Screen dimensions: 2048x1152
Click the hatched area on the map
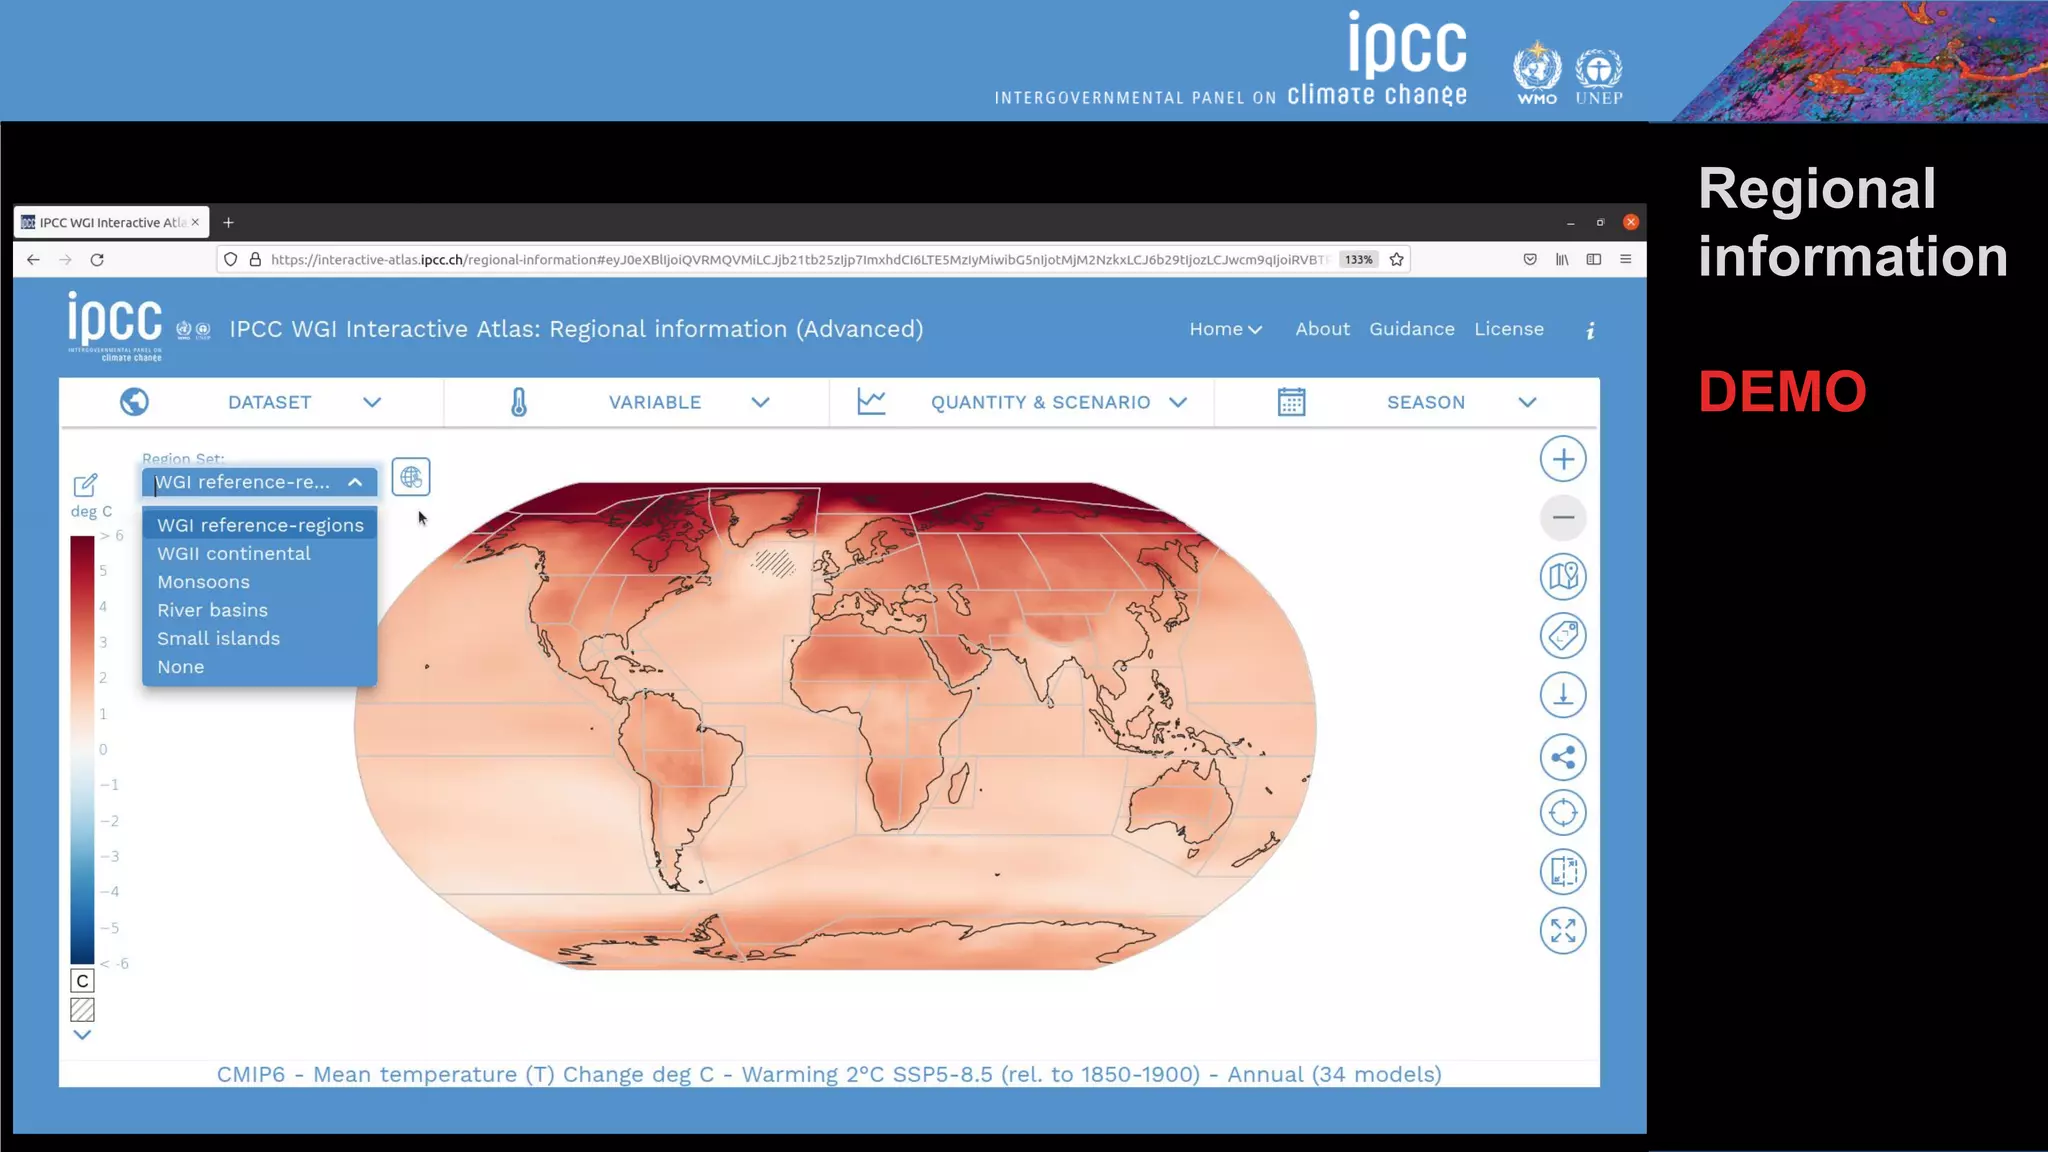[x=774, y=563]
